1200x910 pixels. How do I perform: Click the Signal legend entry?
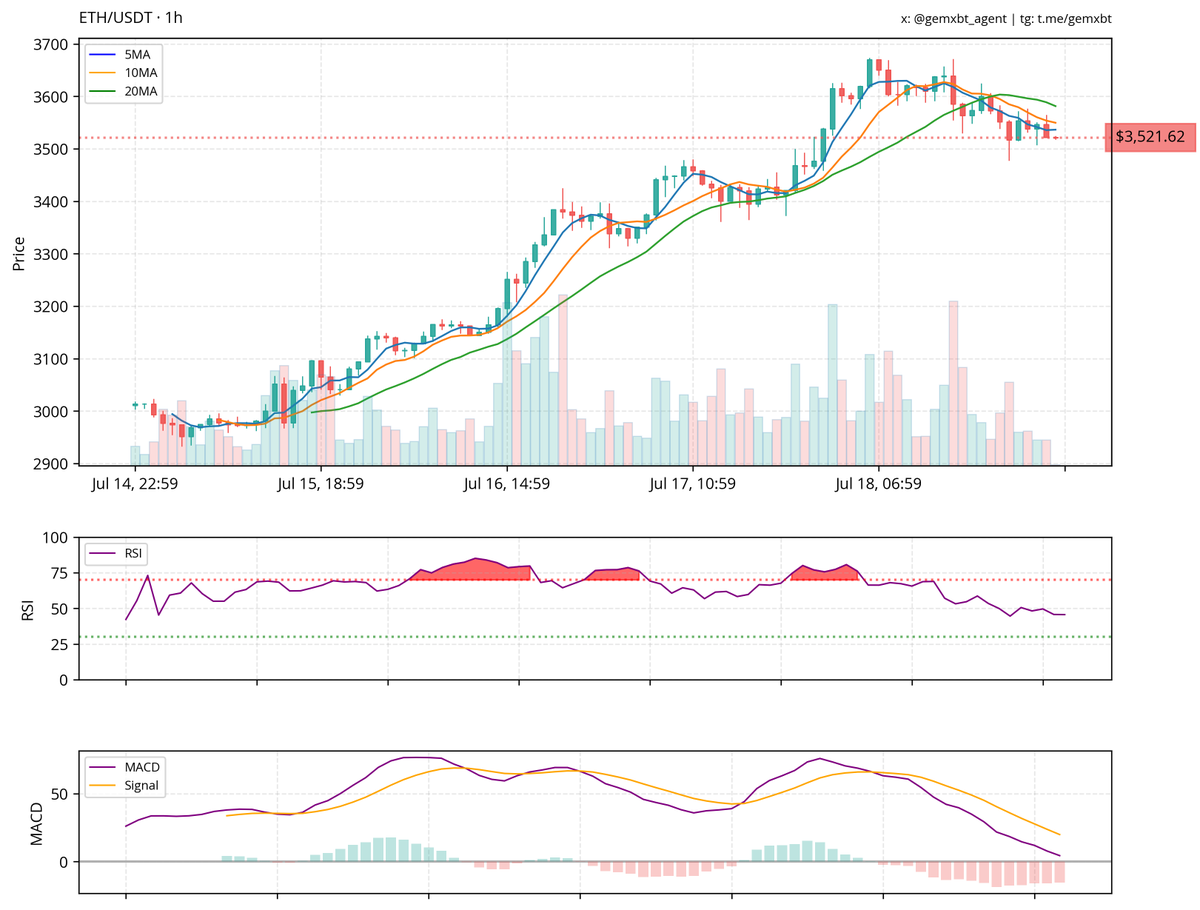click(126, 785)
